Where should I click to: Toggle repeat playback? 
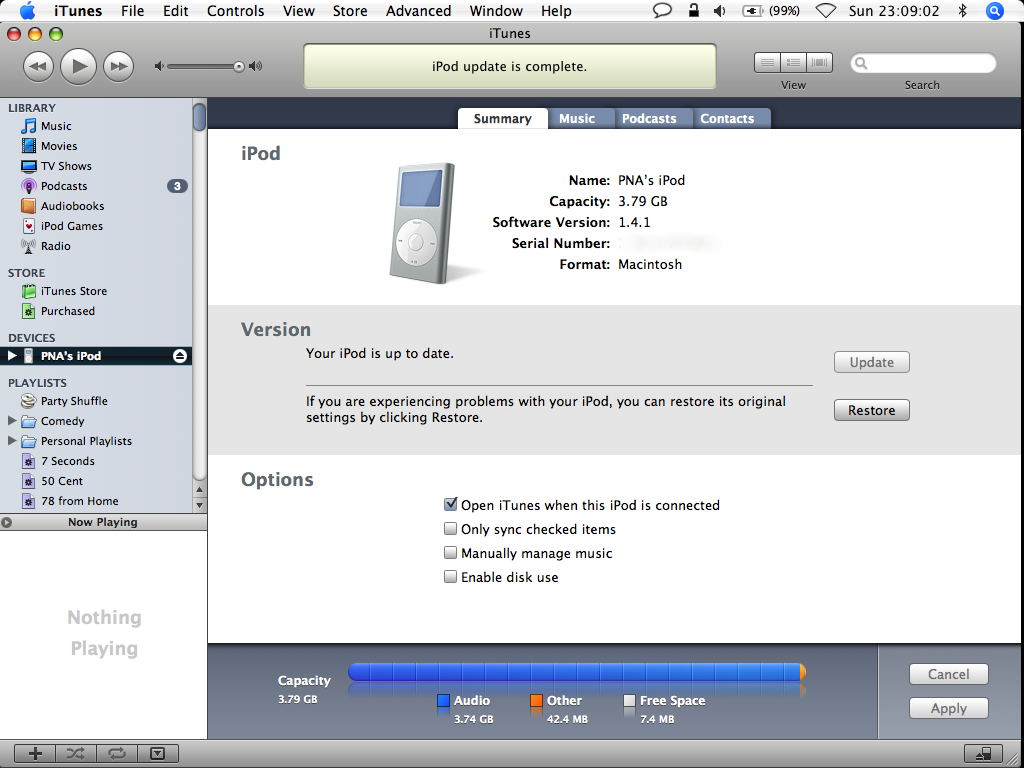click(117, 754)
